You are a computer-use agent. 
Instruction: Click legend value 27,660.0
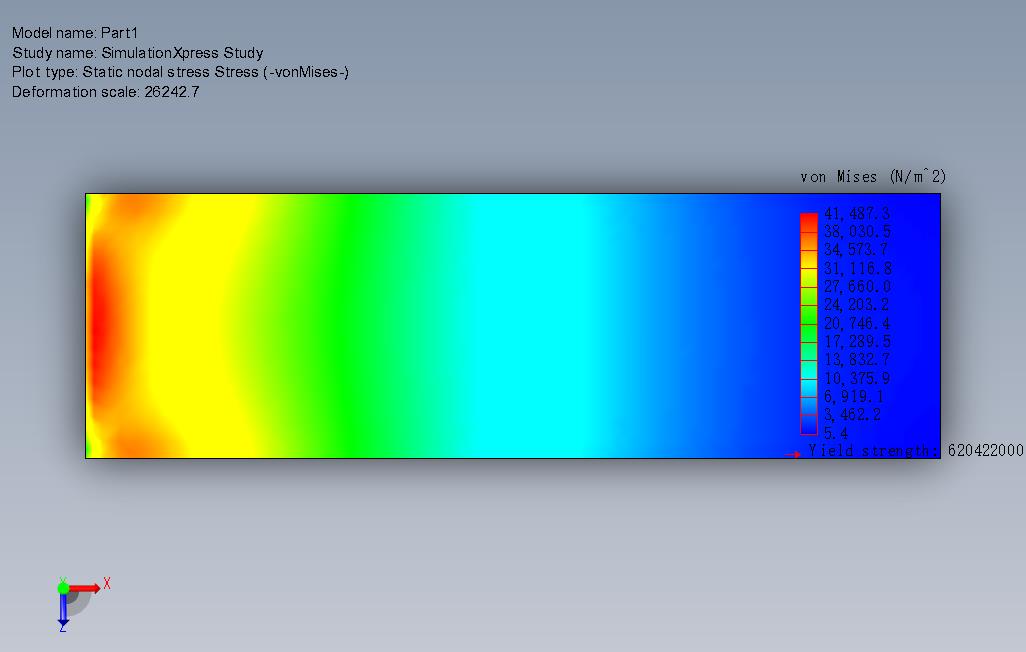pos(857,287)
